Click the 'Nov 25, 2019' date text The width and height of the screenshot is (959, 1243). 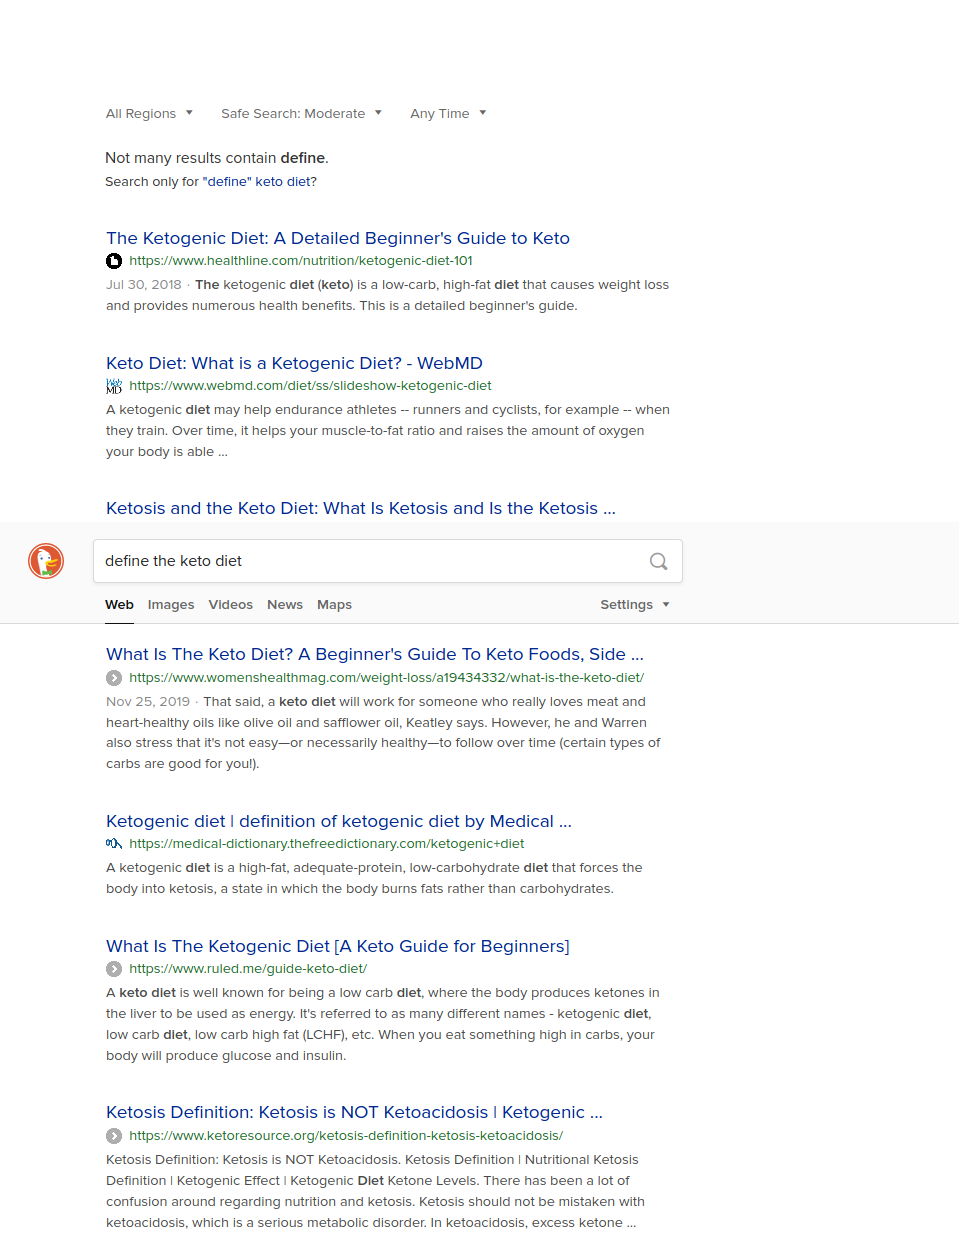point(148,702)
